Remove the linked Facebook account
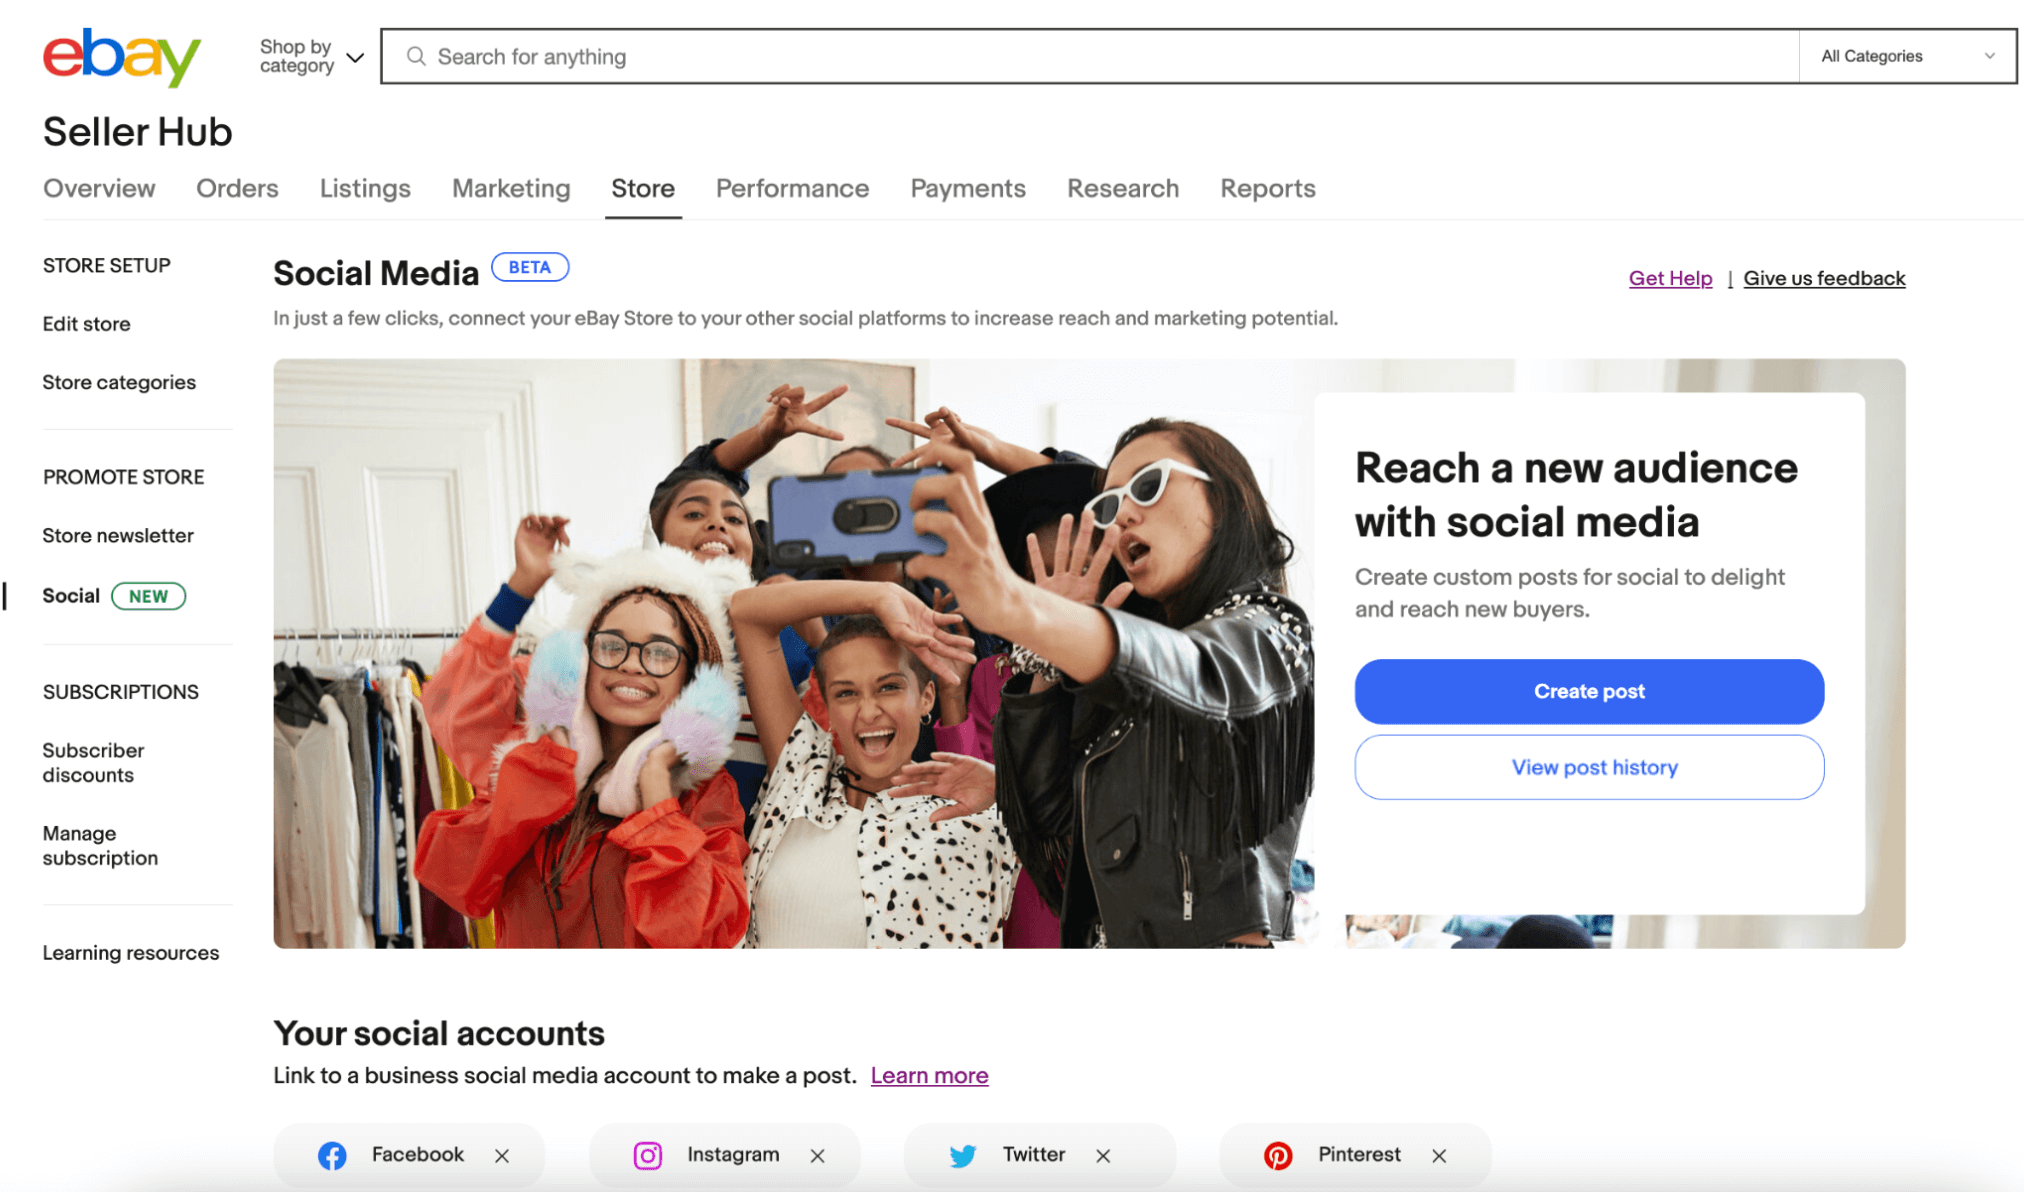 pos(502,1155)
